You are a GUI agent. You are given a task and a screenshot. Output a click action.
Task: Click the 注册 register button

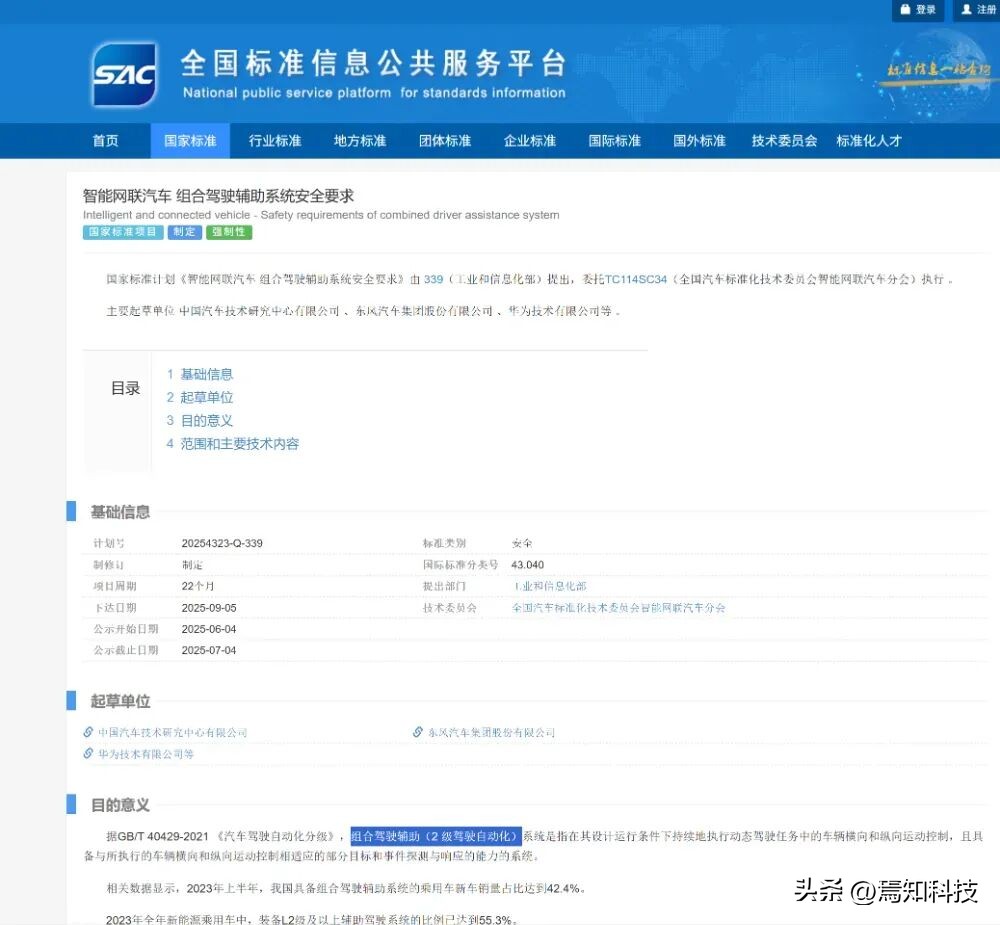(978, 10)
